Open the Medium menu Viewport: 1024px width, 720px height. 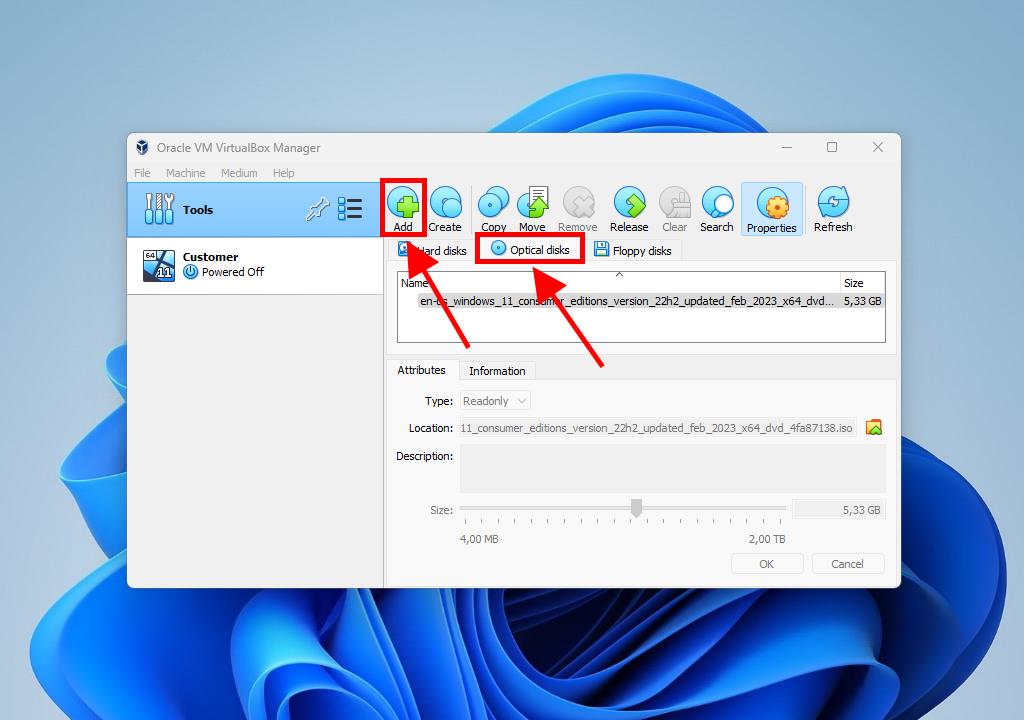coord(238,173)
